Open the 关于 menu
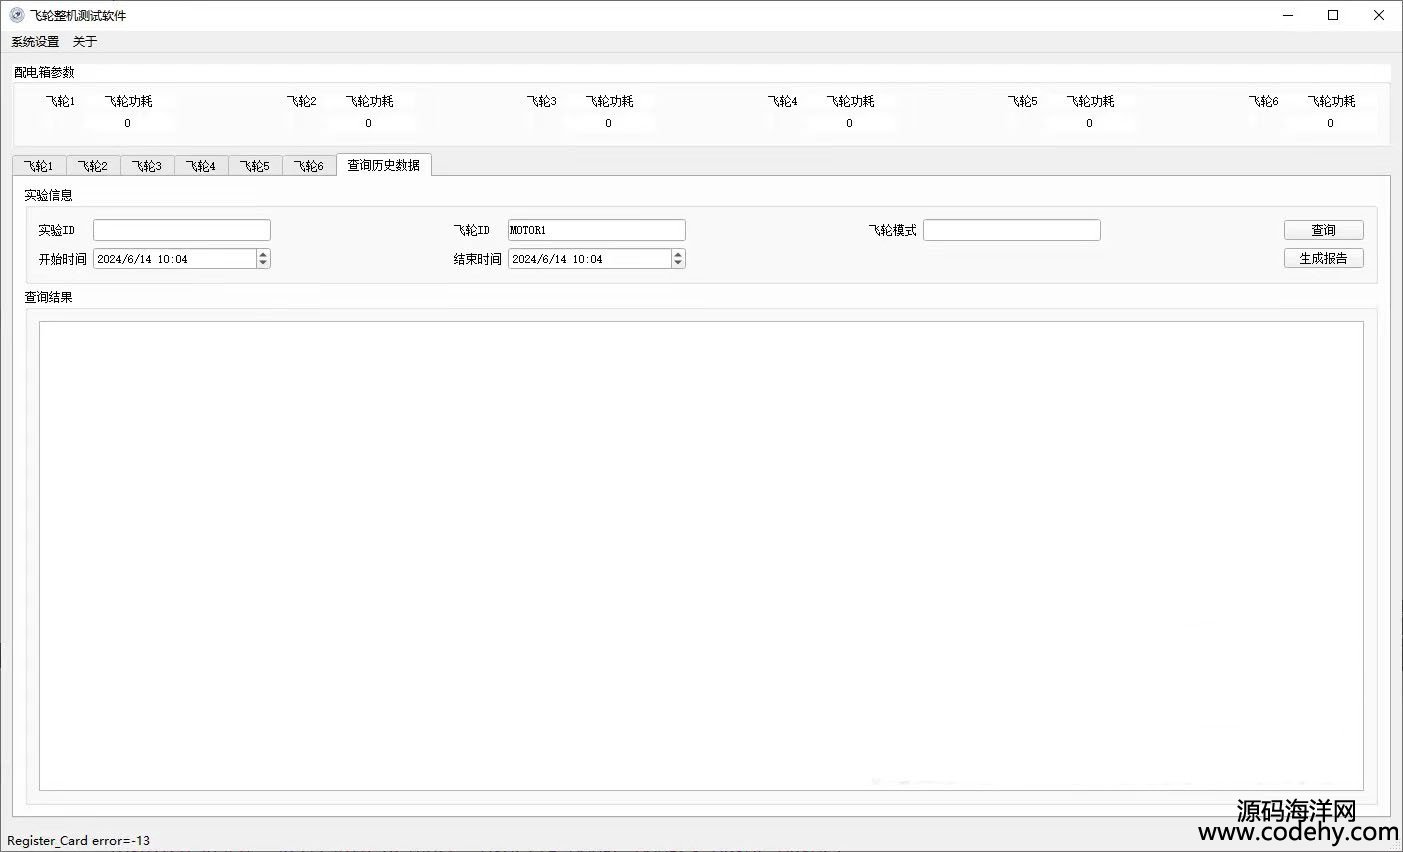The width and height of the screenshot is (1403, 852). [x=85, y=41]
